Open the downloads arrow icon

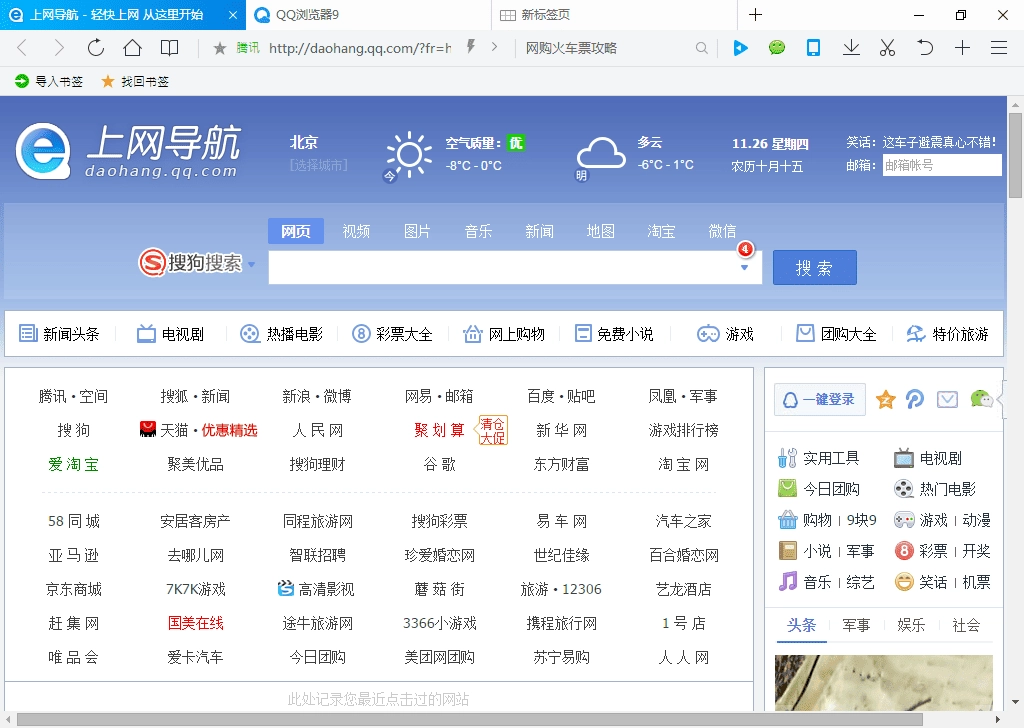click(x=851, y=48)
